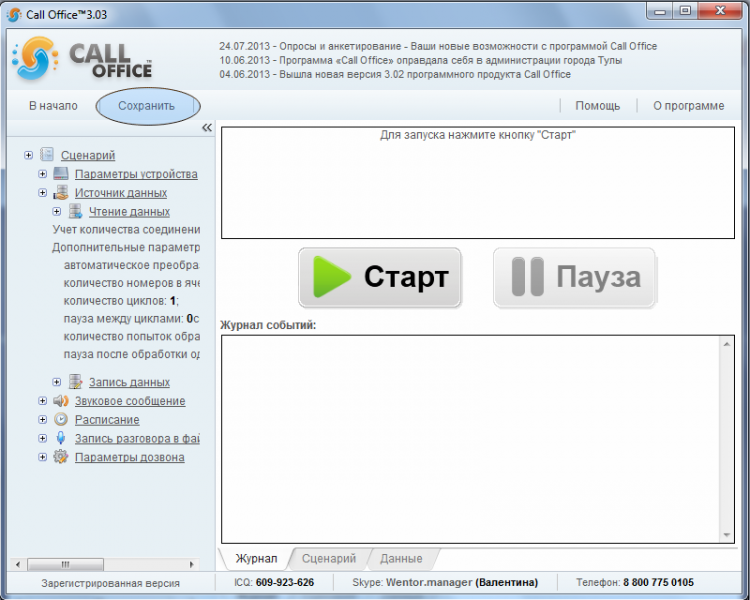Expand the Запись разговора в файл node

coord(43,438)
